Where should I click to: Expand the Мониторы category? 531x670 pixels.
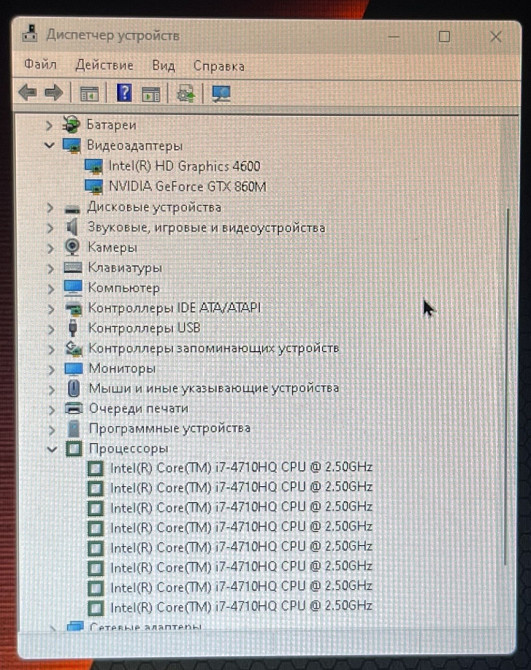pos(52,369)
